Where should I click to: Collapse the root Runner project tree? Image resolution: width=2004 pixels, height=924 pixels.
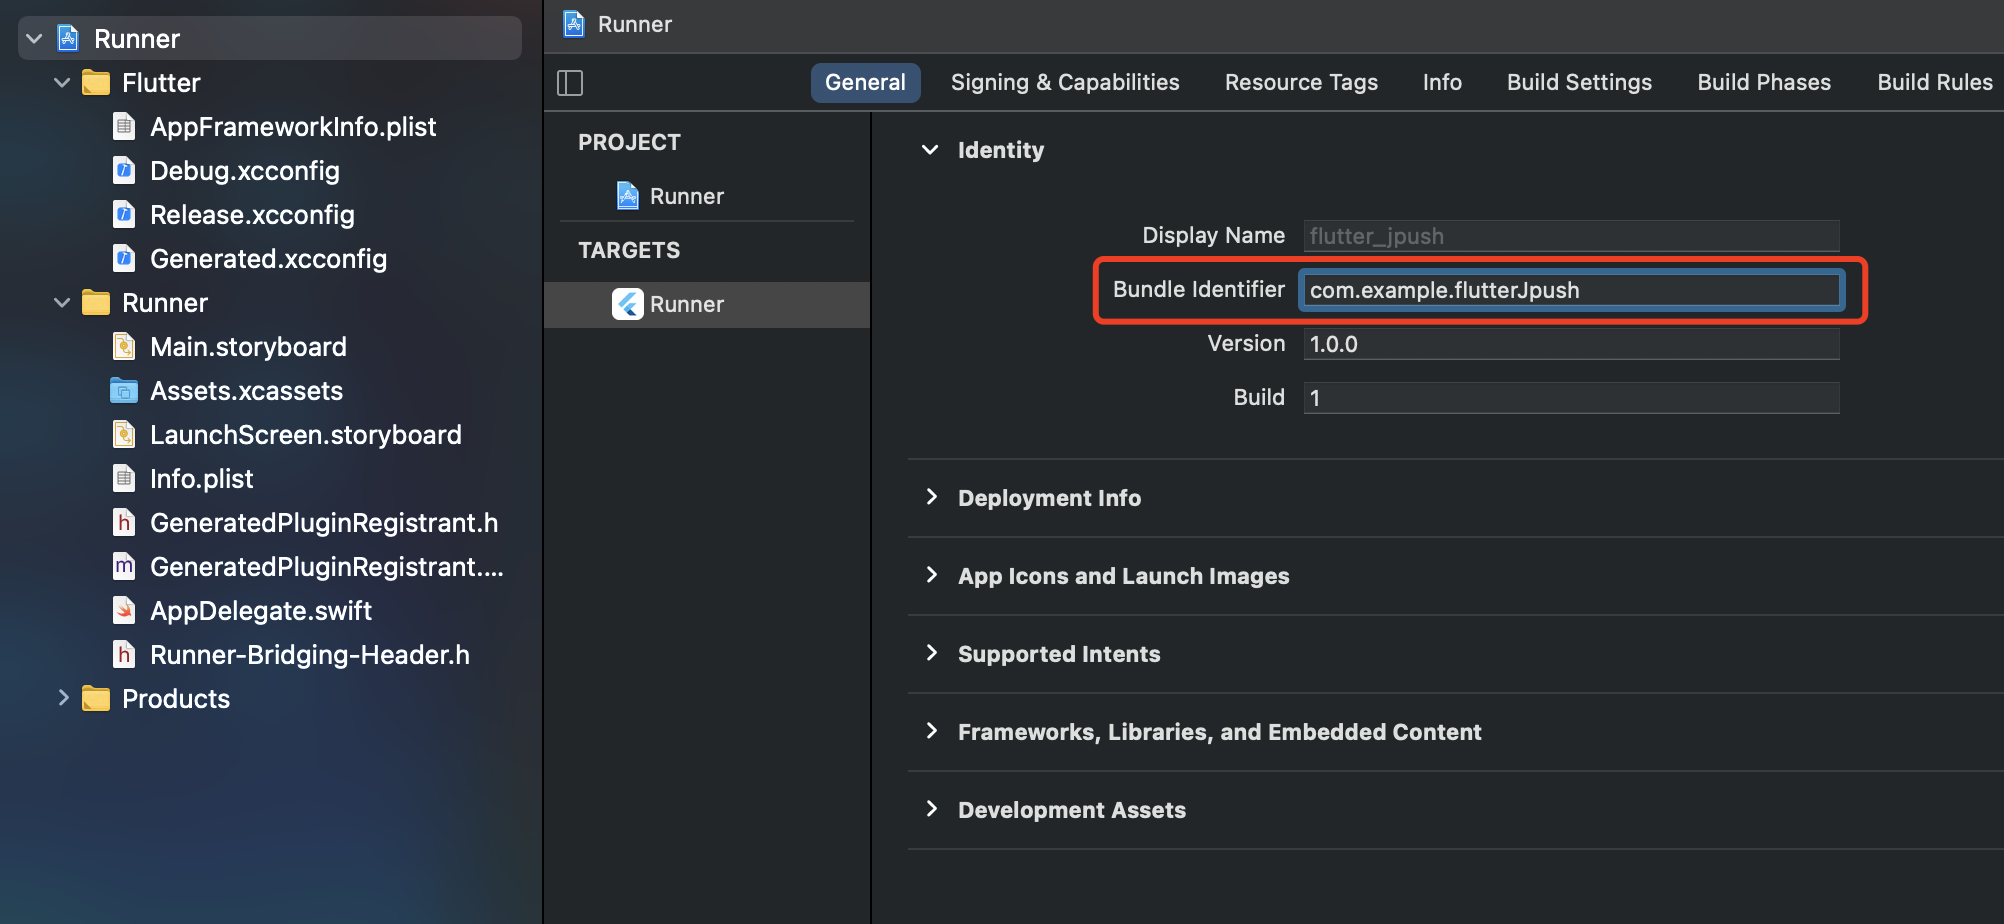click(34, 39)
